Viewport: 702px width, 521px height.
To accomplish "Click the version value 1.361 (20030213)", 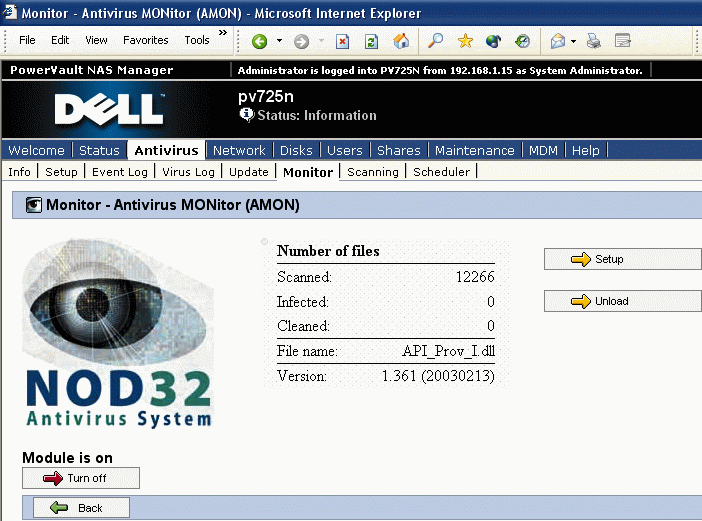I will pos(438,376).
